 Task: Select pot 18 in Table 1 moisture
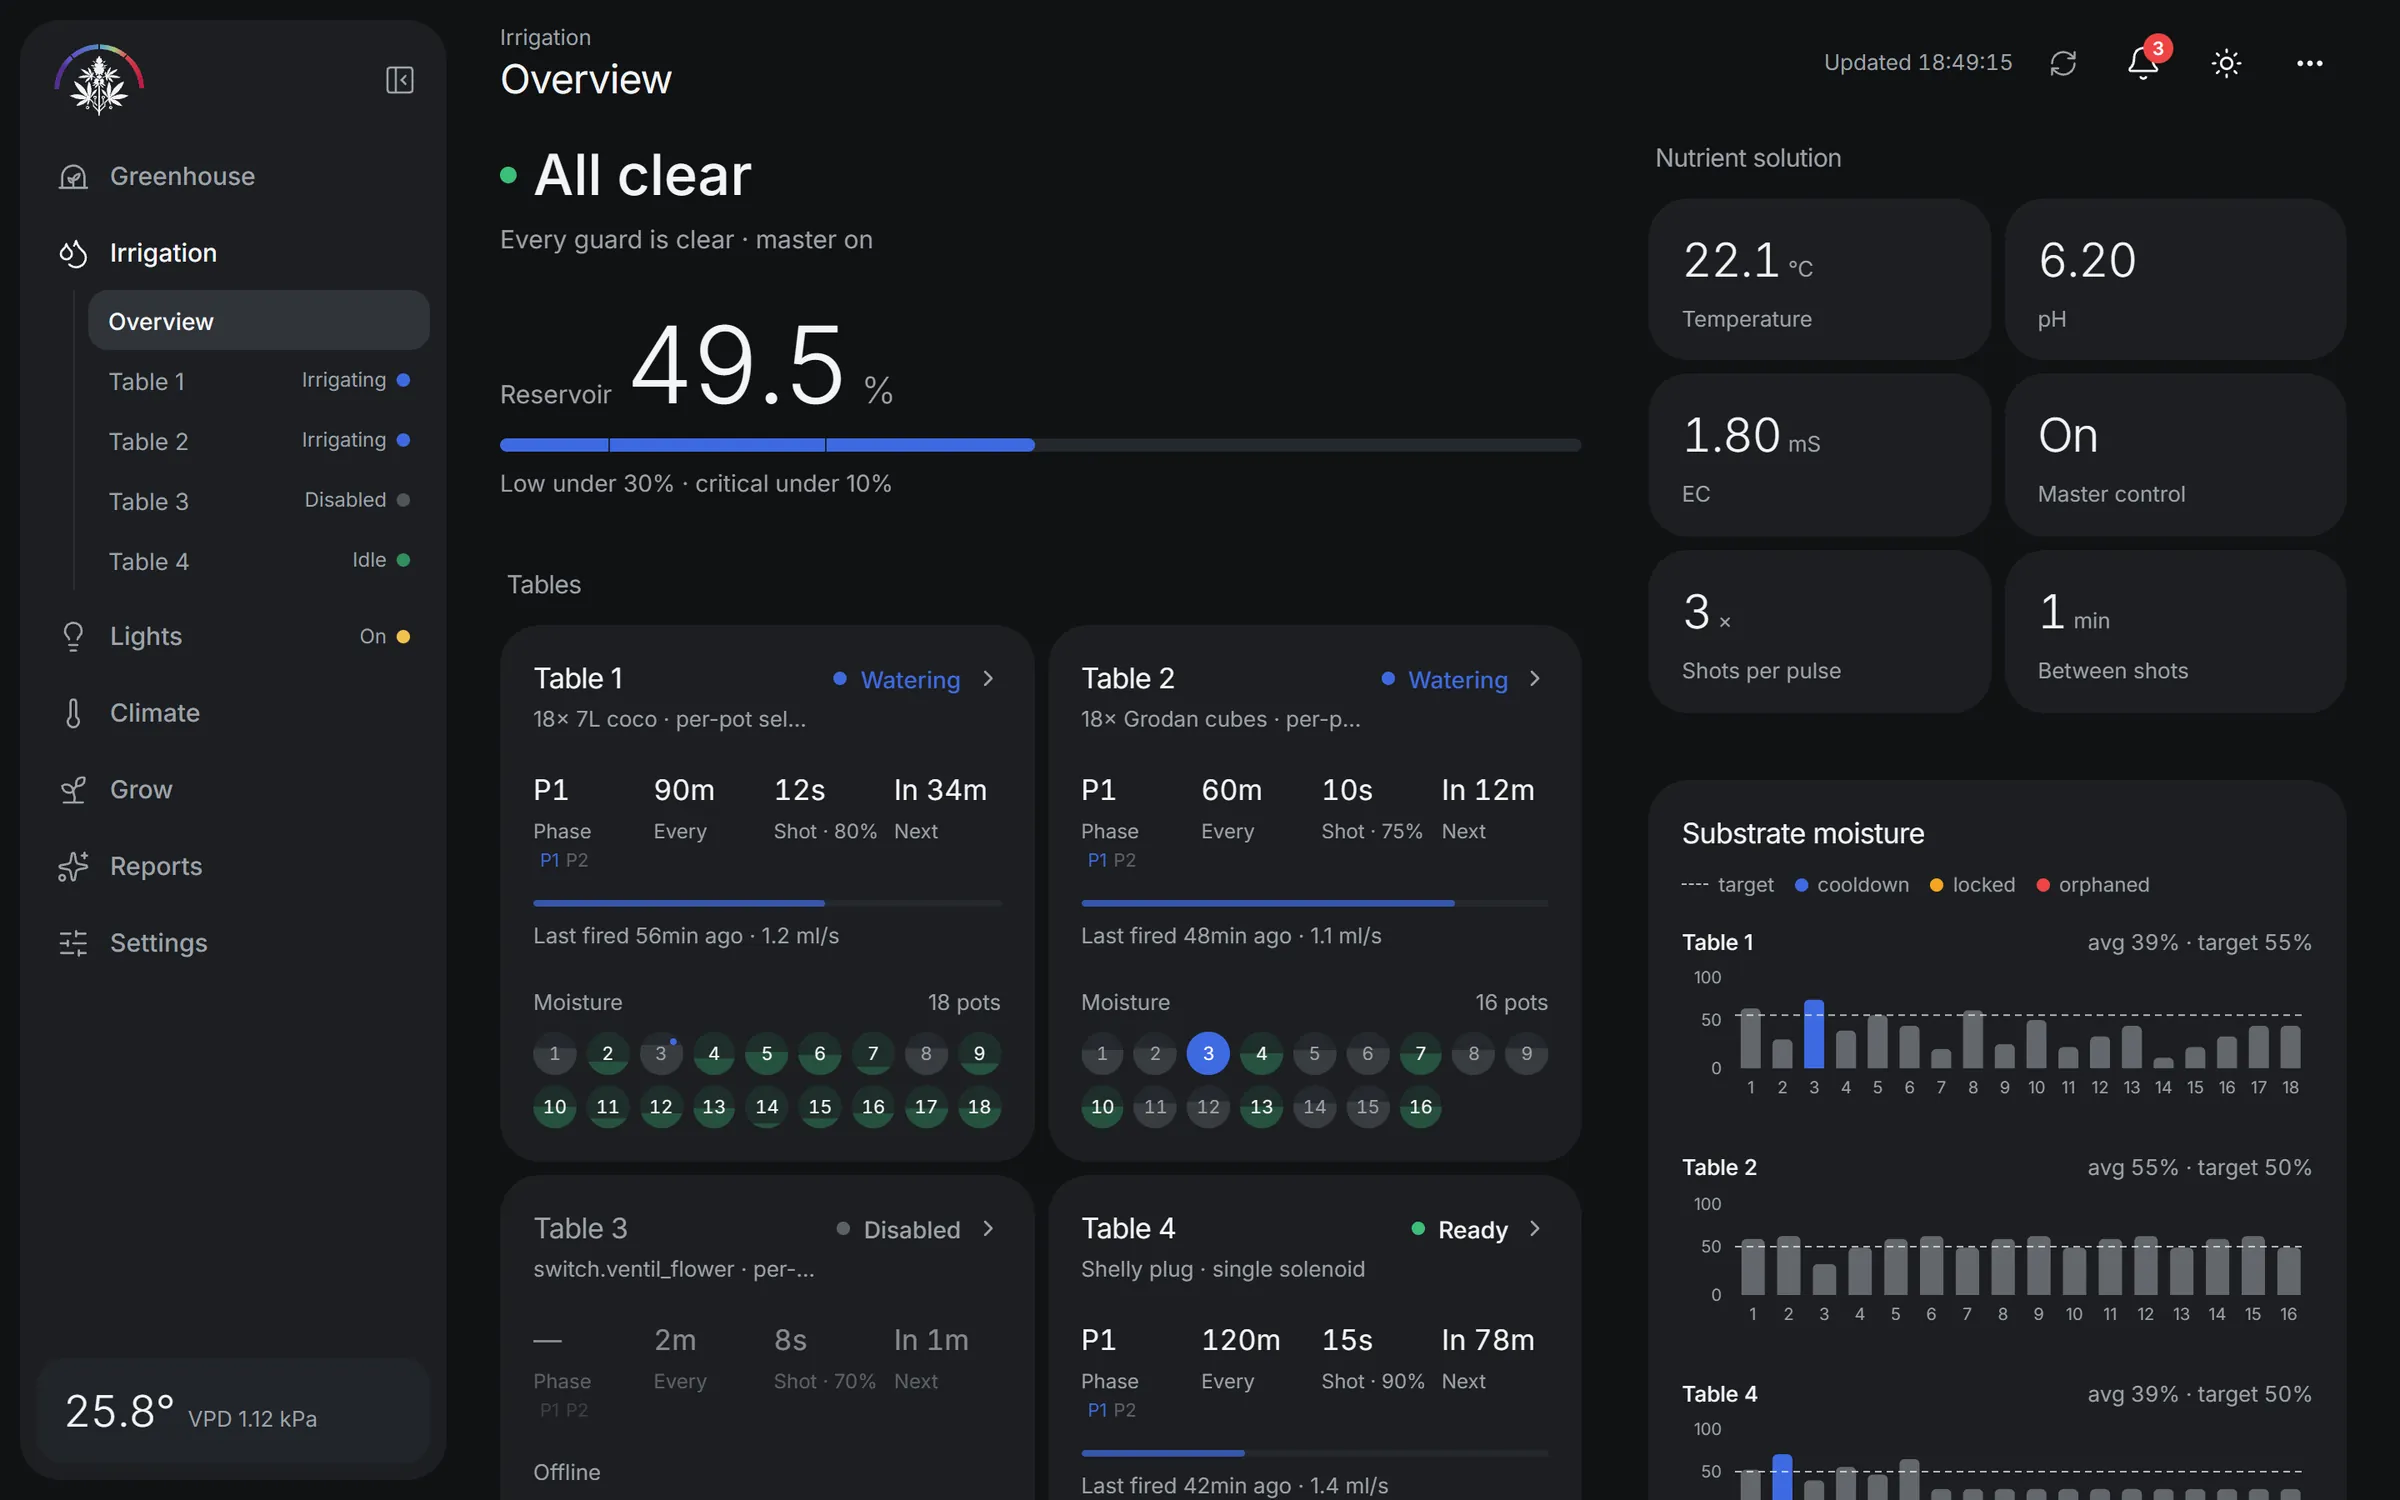point(979,1107)
